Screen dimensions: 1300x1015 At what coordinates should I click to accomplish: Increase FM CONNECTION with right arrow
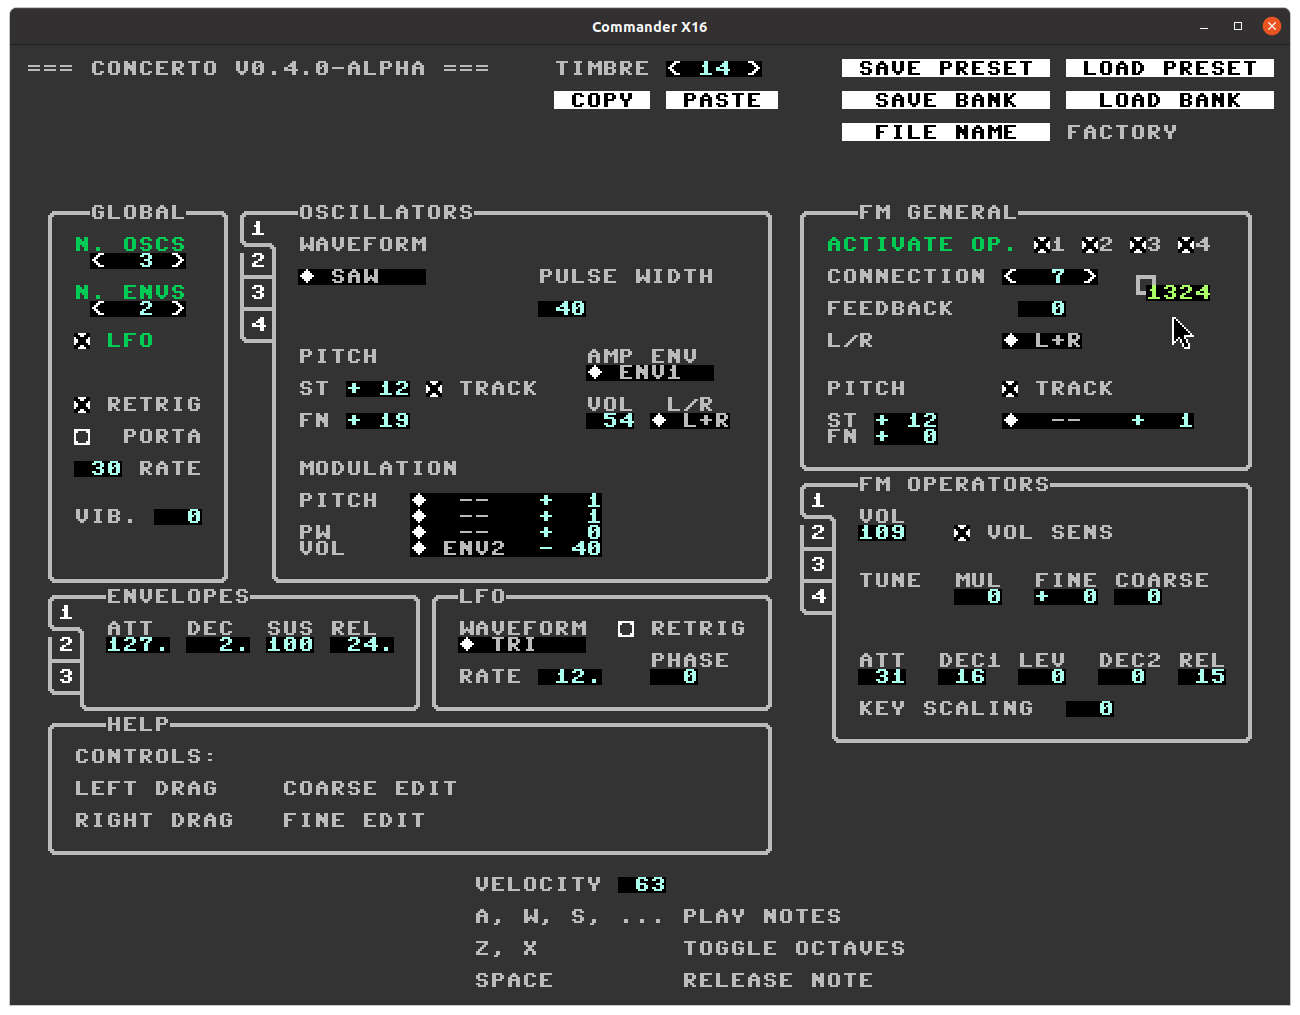[x=1090, y=276]
